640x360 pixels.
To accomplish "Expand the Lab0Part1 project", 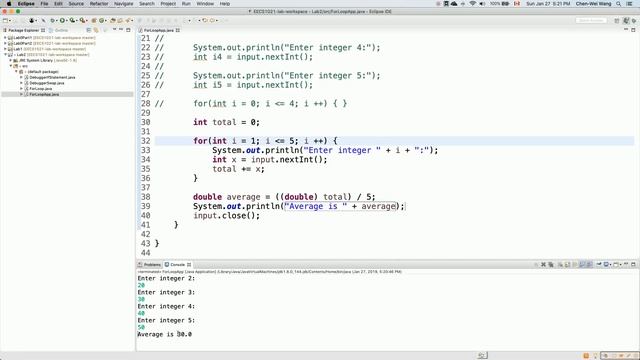I will tap(5, 38).
